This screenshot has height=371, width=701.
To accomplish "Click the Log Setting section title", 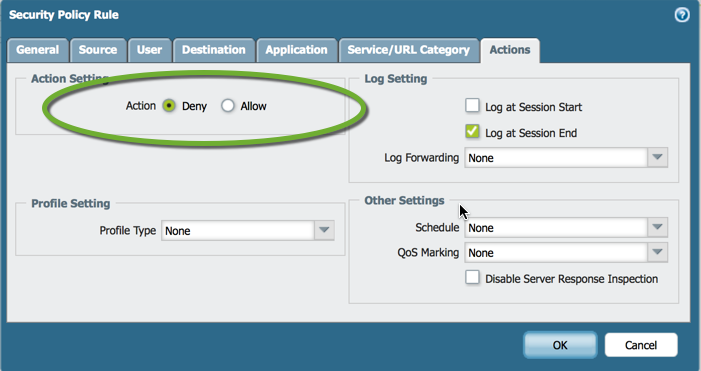I will [396, 79].
